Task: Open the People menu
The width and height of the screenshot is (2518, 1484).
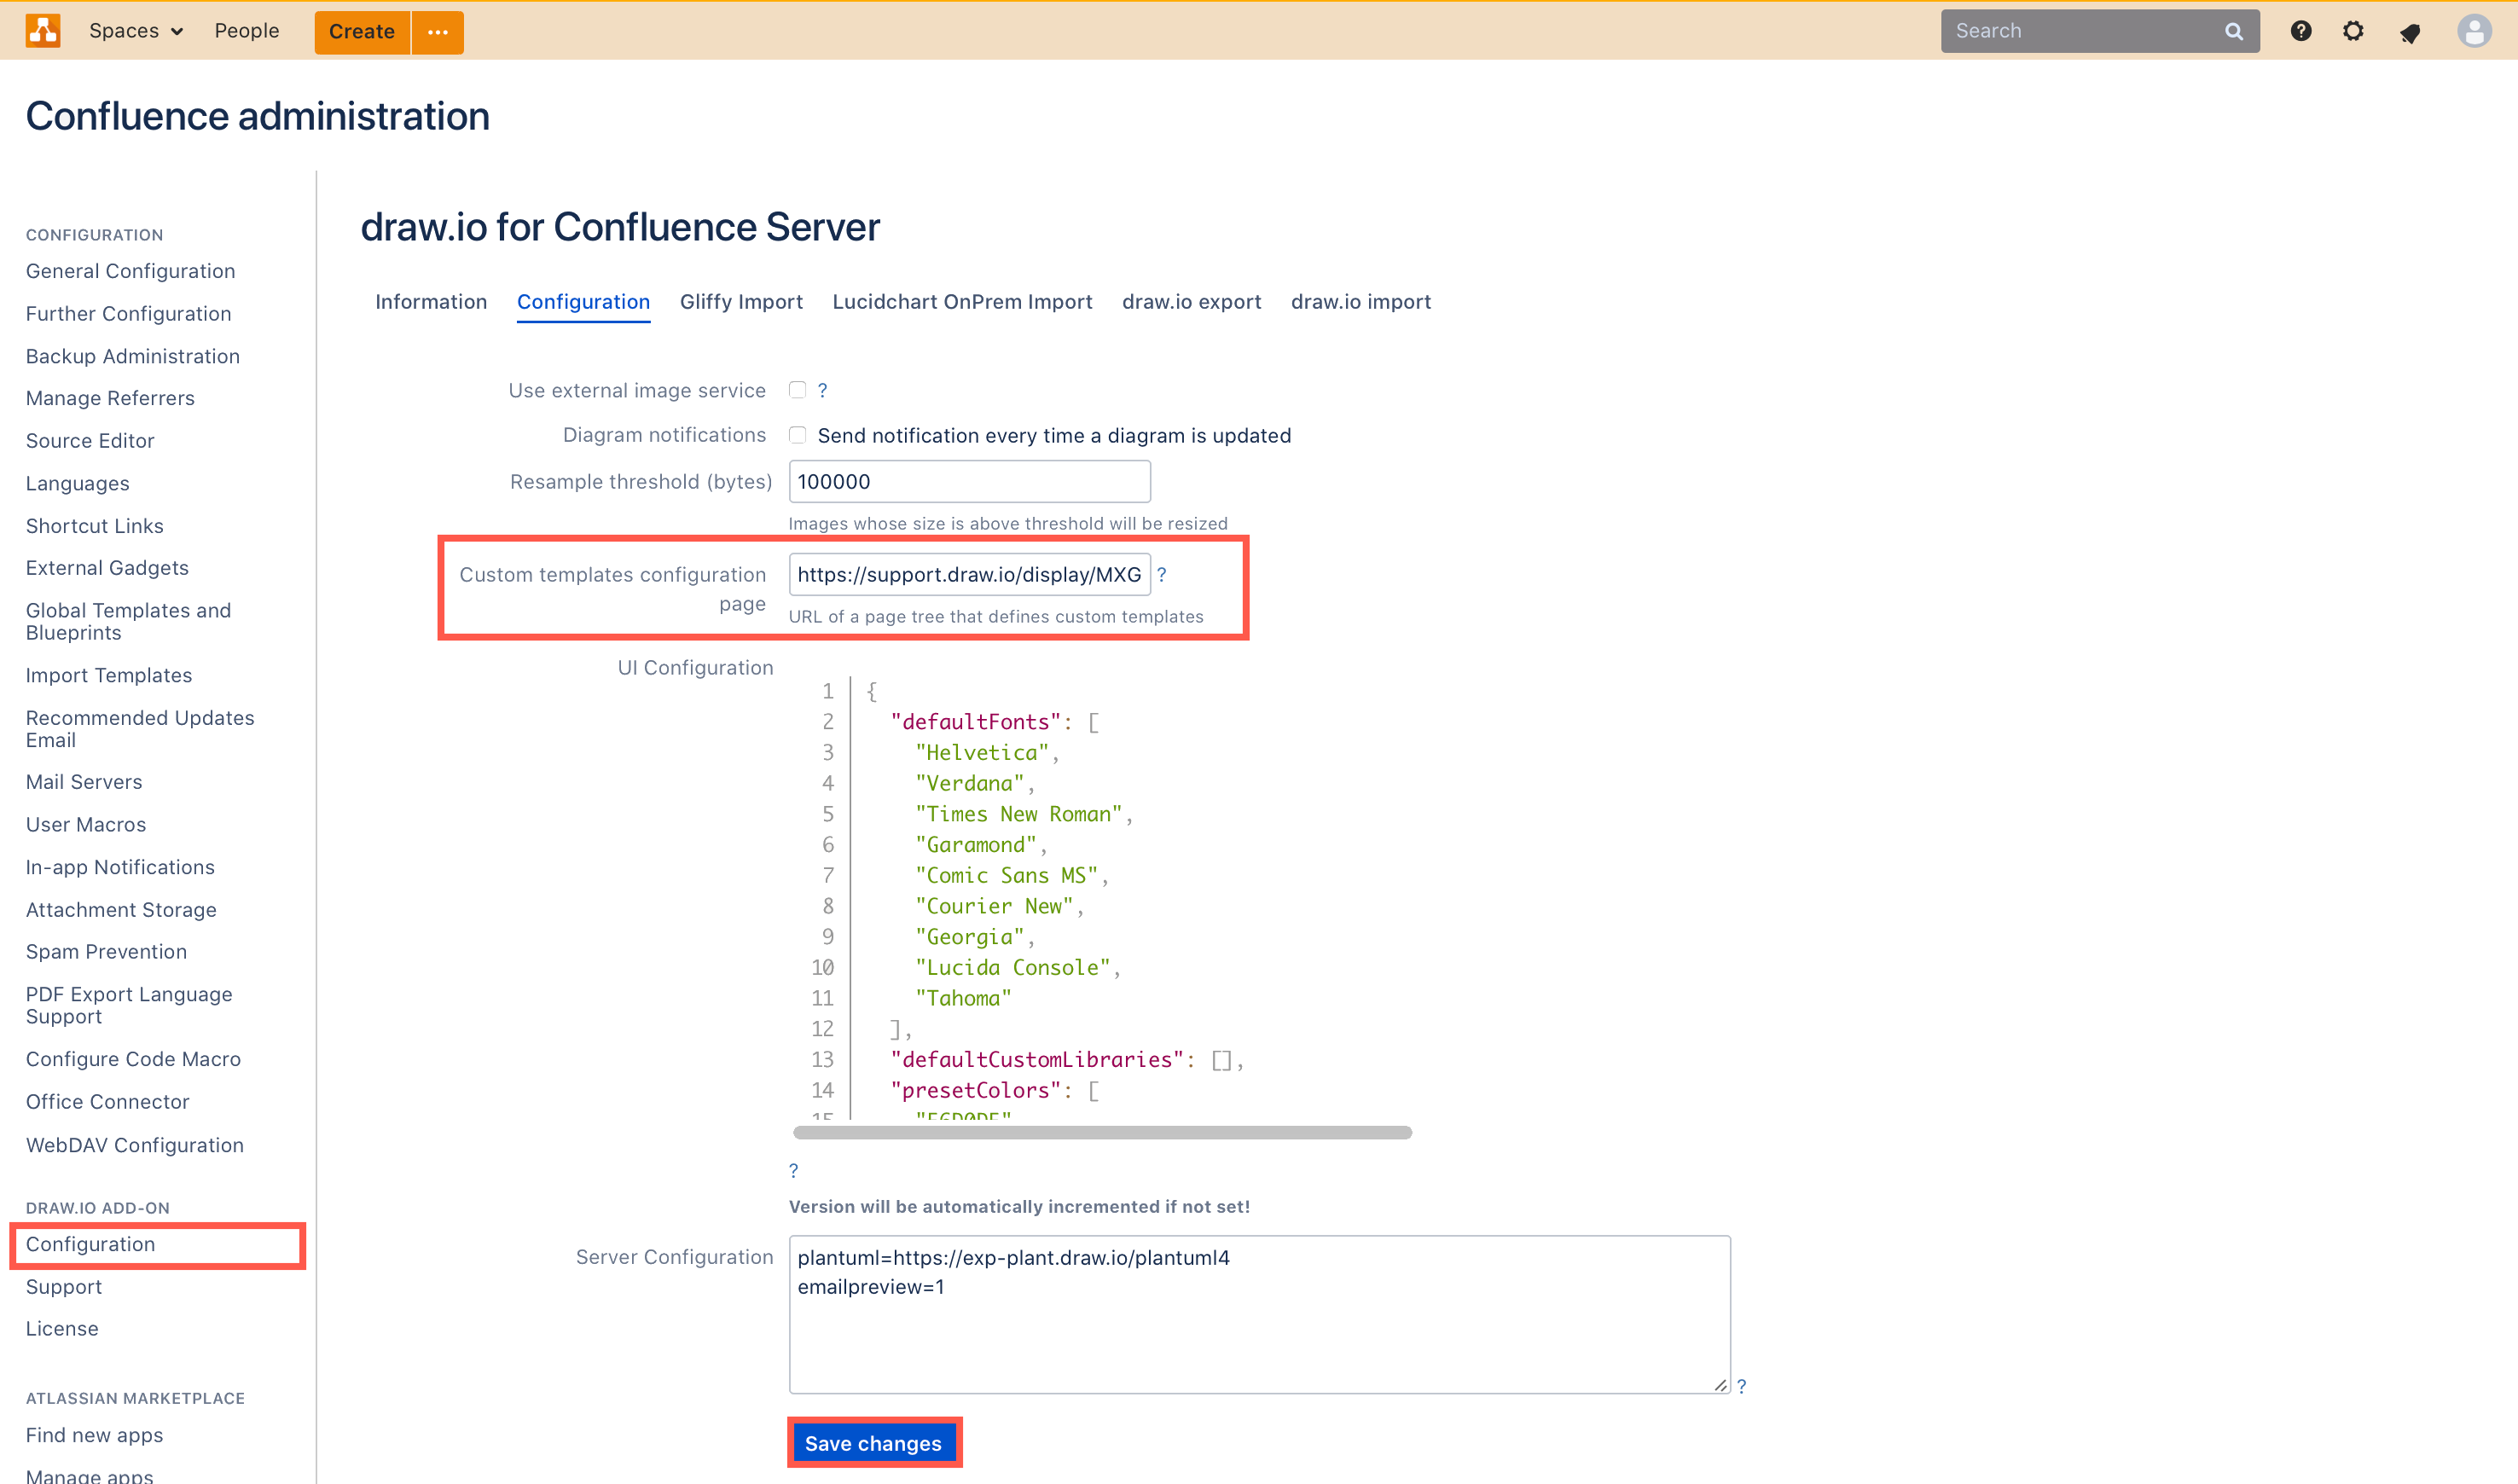Action: [246, 30]
